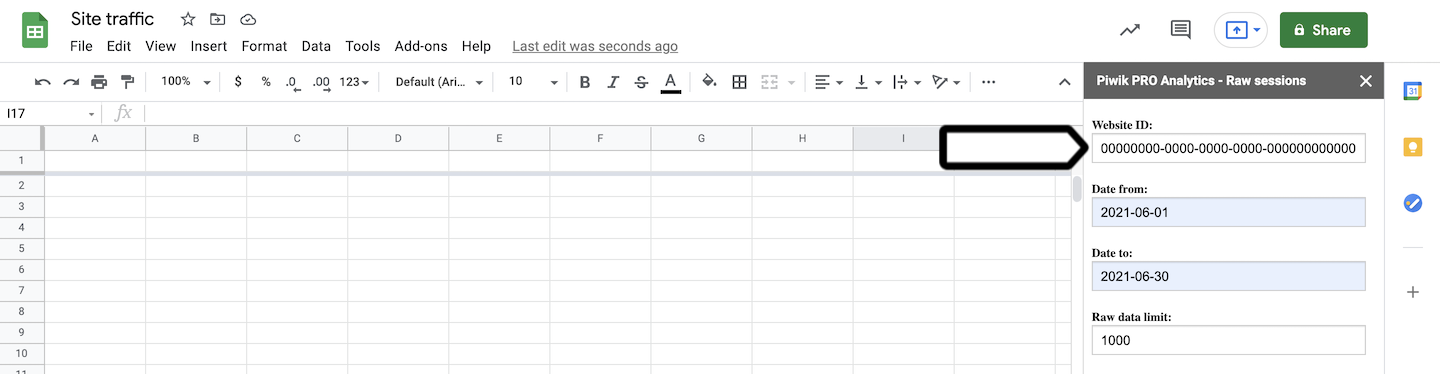This screenshot has height=374, width=1440.
Task: Open the View menu
Action: point(160,46)
